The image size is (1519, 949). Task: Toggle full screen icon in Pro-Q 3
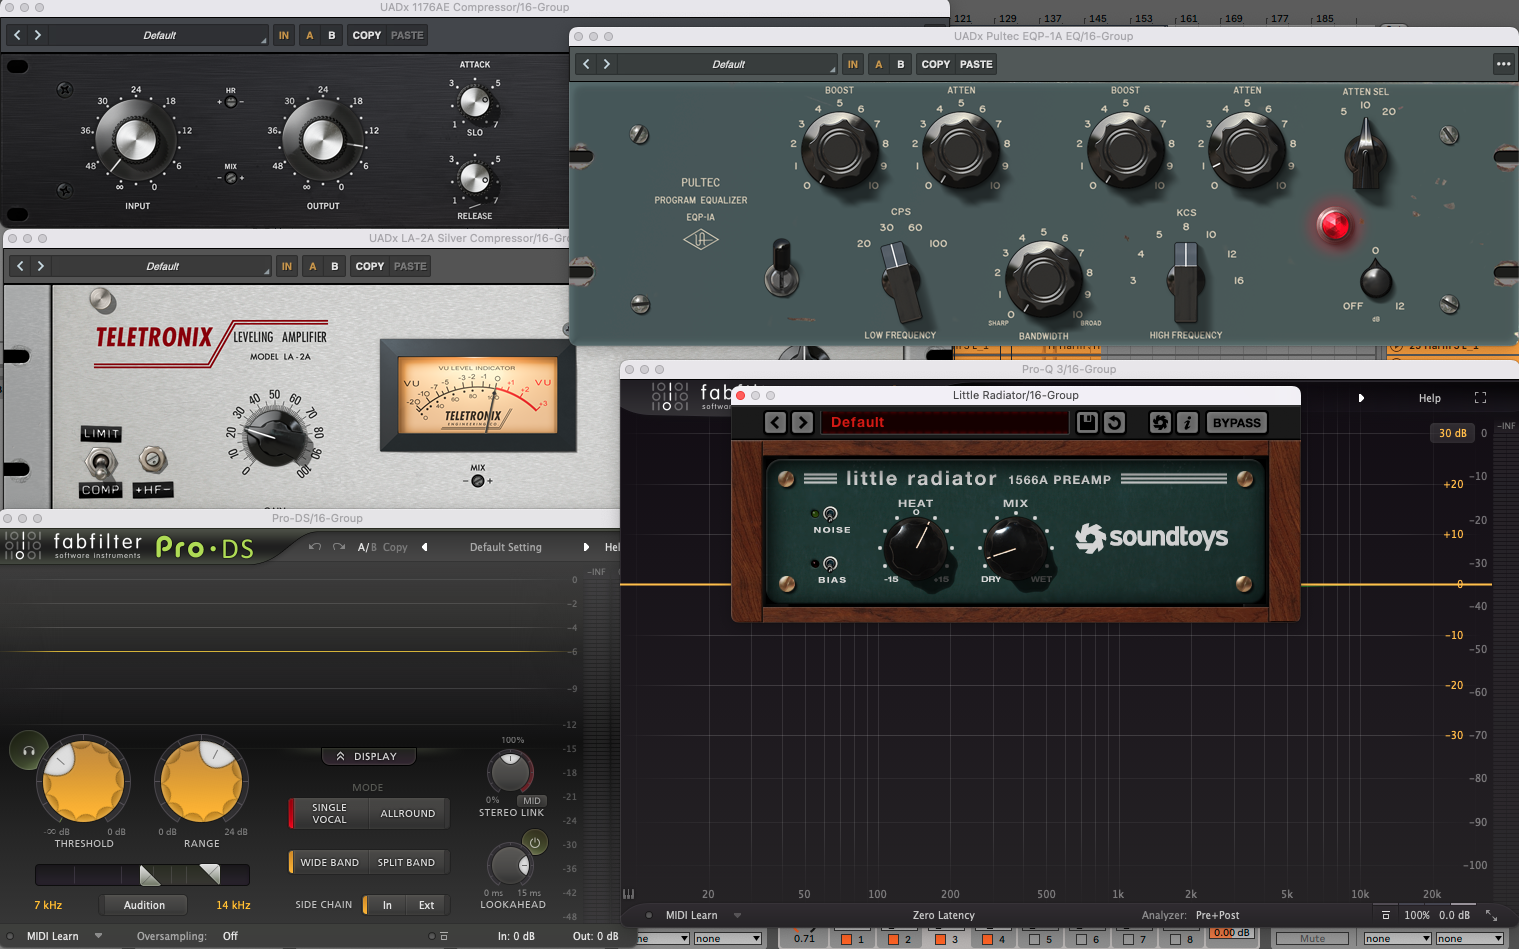click(x=1480, y=398)
